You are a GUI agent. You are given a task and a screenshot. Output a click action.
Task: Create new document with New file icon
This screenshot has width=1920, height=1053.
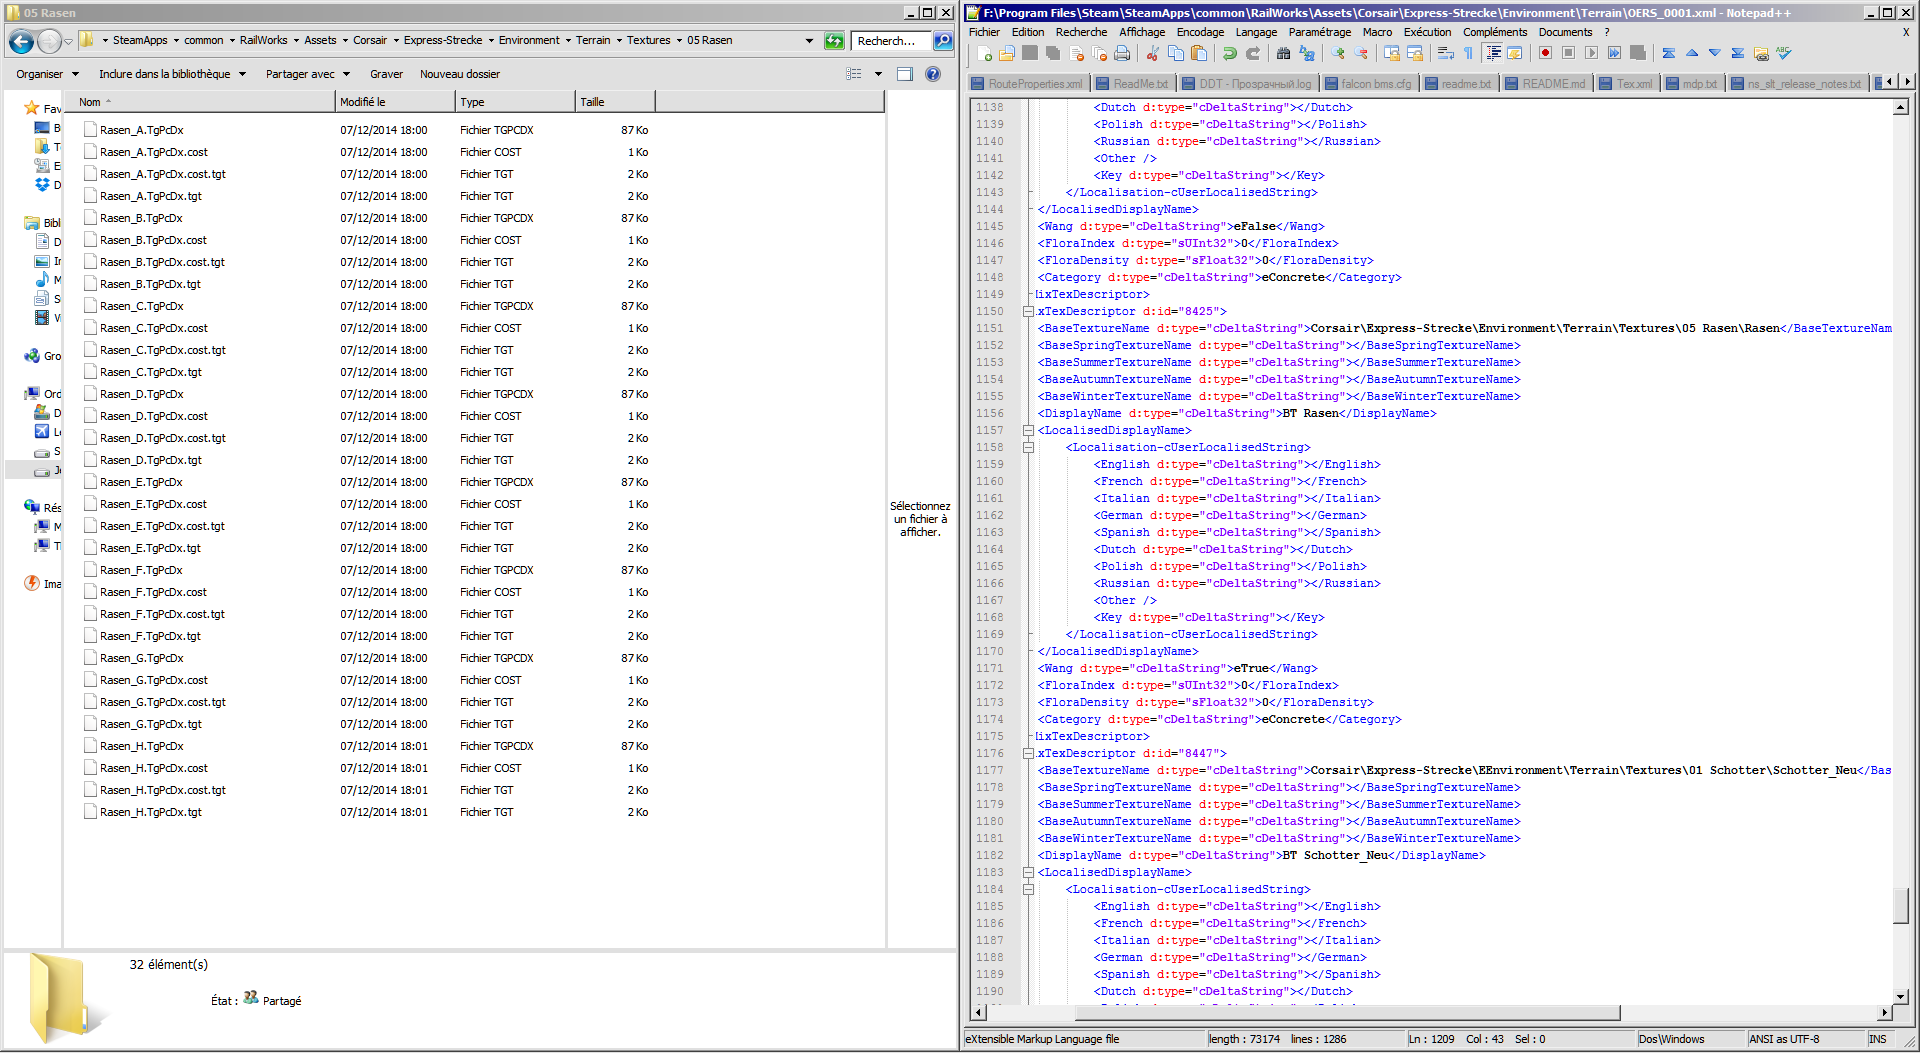[x=985, y=54]
